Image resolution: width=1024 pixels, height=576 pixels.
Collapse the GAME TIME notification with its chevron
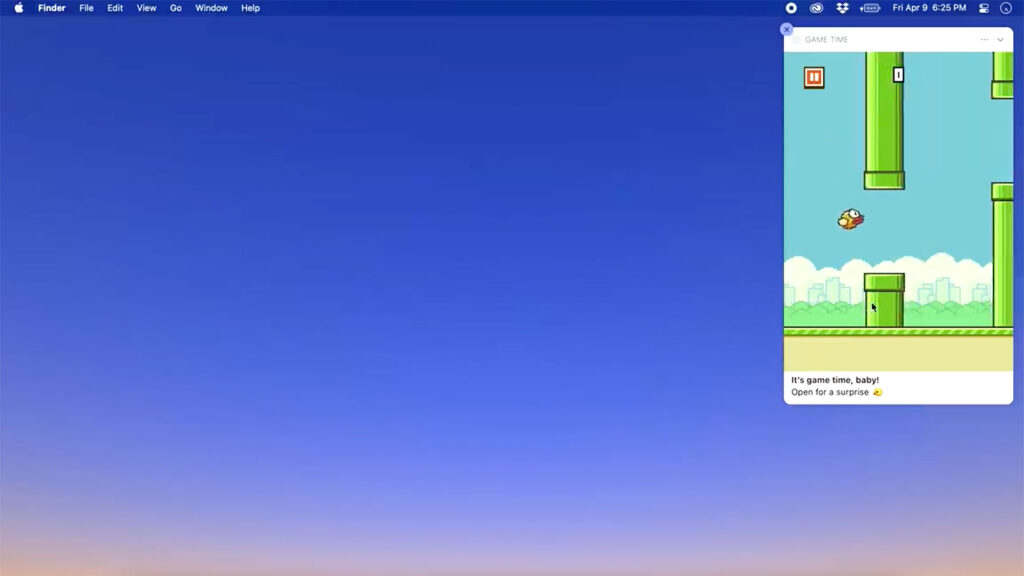[x=1000, y=40]
